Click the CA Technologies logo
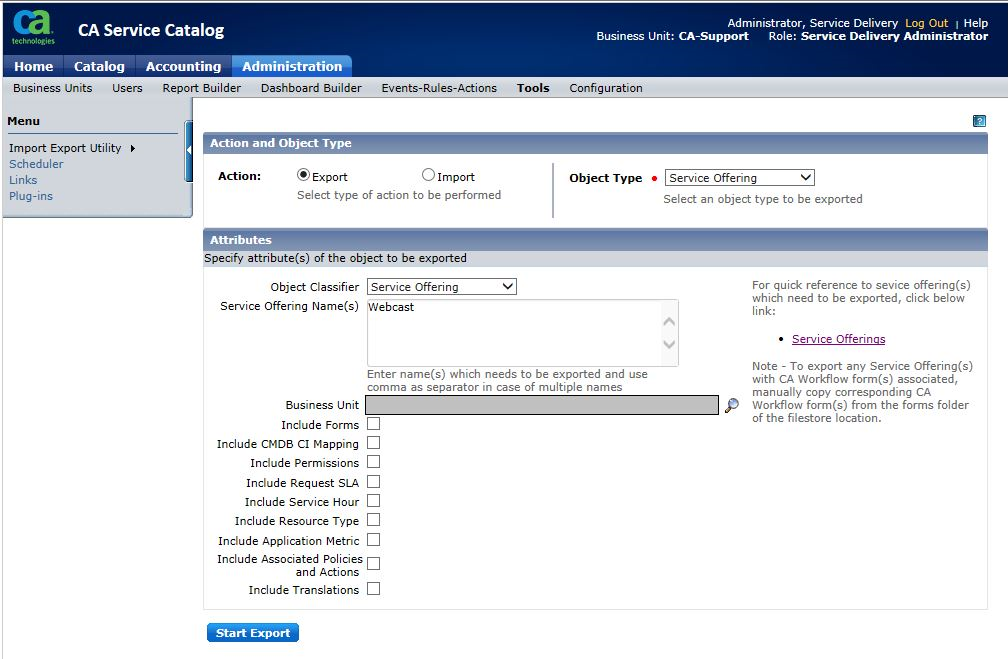The image size is (1008, 659). [x=33, y=28]
